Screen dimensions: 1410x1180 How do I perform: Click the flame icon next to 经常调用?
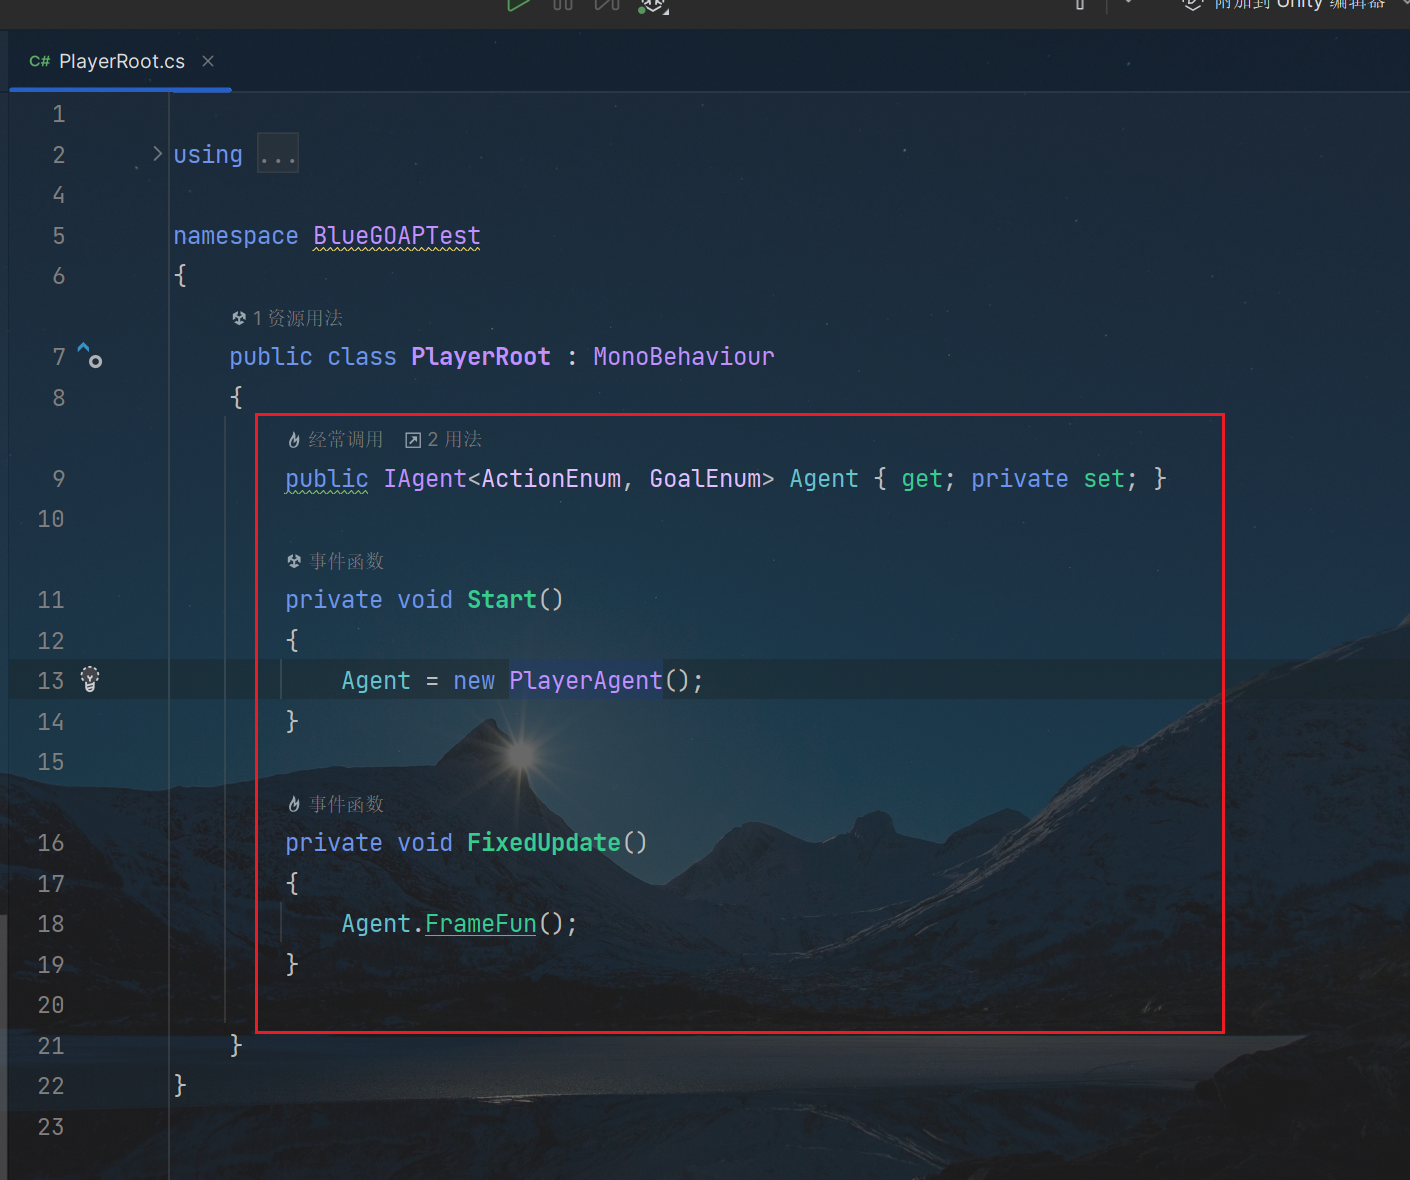[294, 440]
